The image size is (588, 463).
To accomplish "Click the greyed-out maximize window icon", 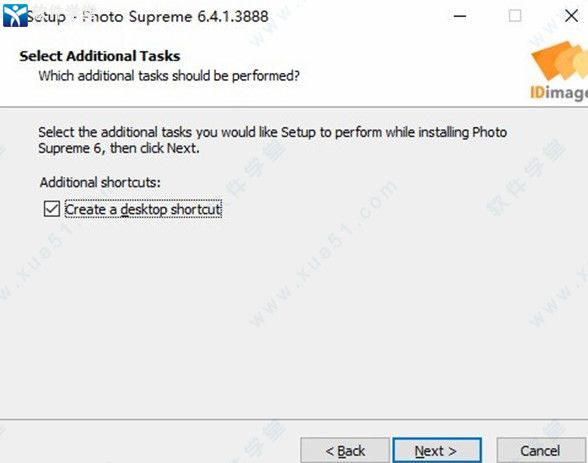I will [515, 16].
